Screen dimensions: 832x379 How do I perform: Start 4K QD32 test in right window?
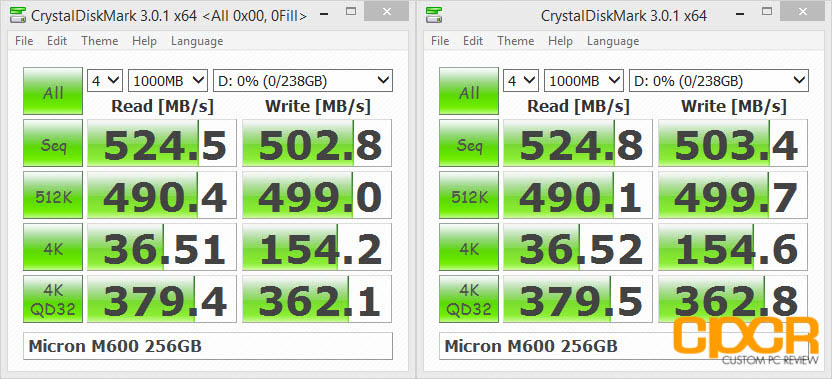tap(469, 299)
